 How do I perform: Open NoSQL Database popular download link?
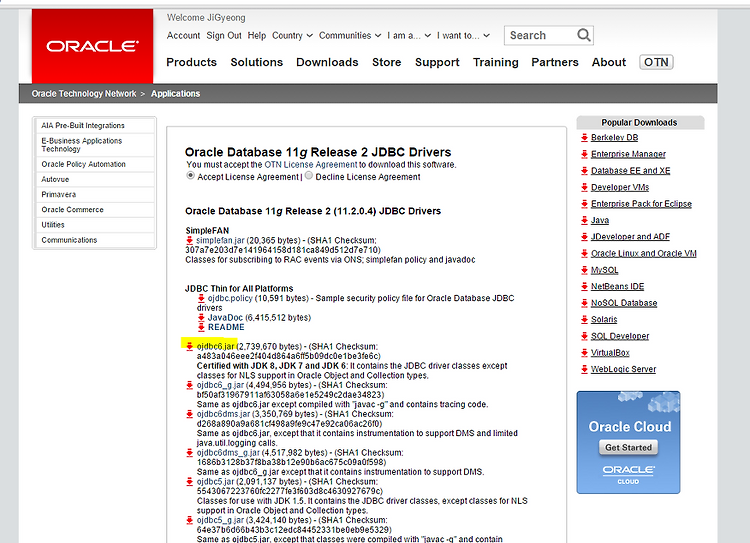tap(624, 303)
